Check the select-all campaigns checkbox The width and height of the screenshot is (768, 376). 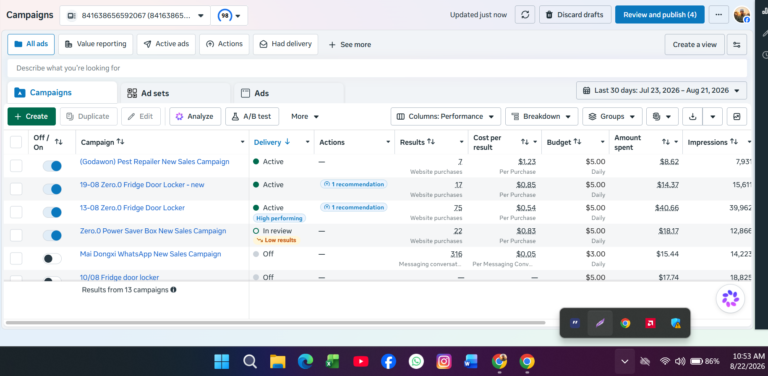16,142
